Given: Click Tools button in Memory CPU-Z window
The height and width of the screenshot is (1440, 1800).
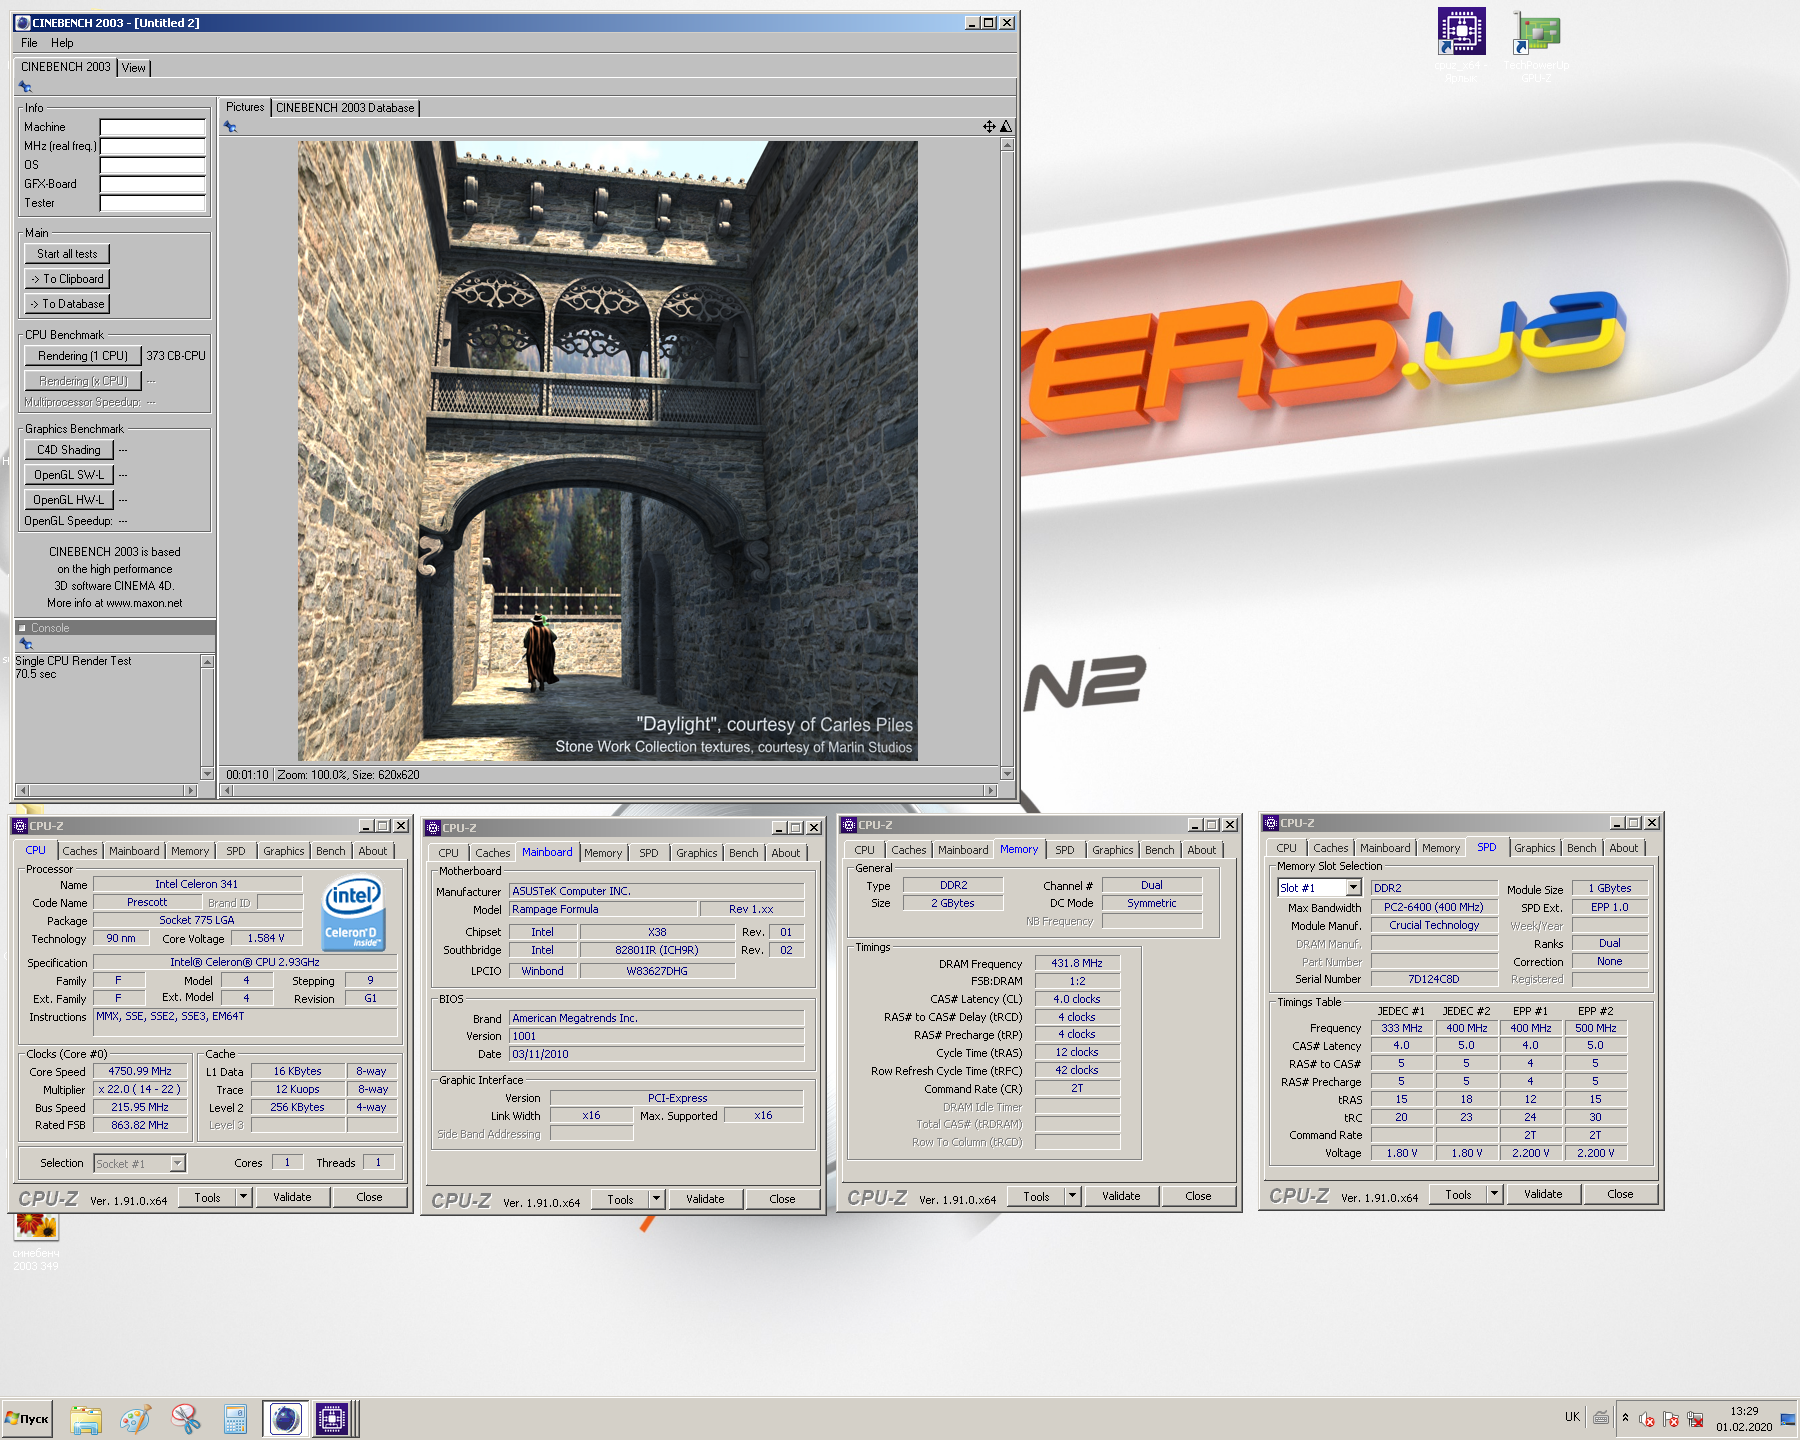Looking at the screenshot, I should tap(1036, 1196).
